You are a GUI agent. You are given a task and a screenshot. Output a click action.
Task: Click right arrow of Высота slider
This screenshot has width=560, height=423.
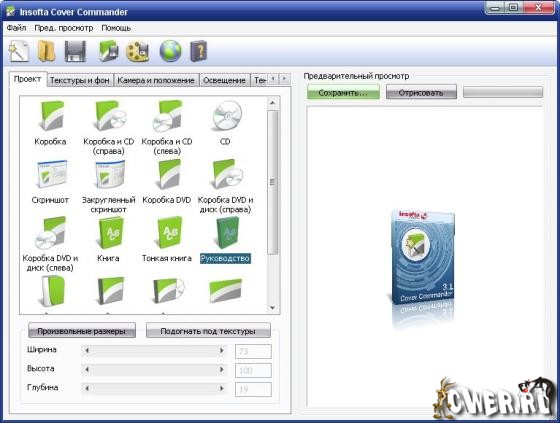click(x=221, y=370)
